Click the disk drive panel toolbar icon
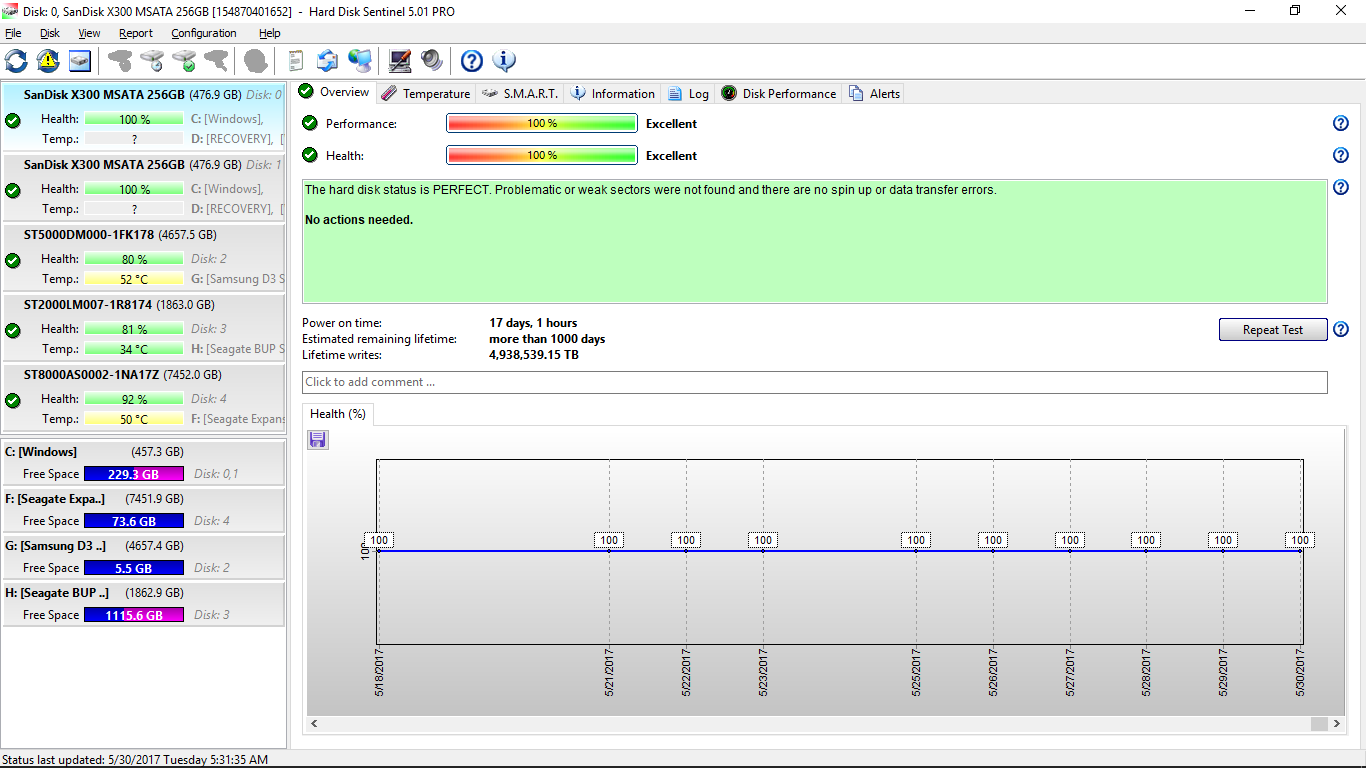Screen dimensions: 1366x768 coord(80,61)
